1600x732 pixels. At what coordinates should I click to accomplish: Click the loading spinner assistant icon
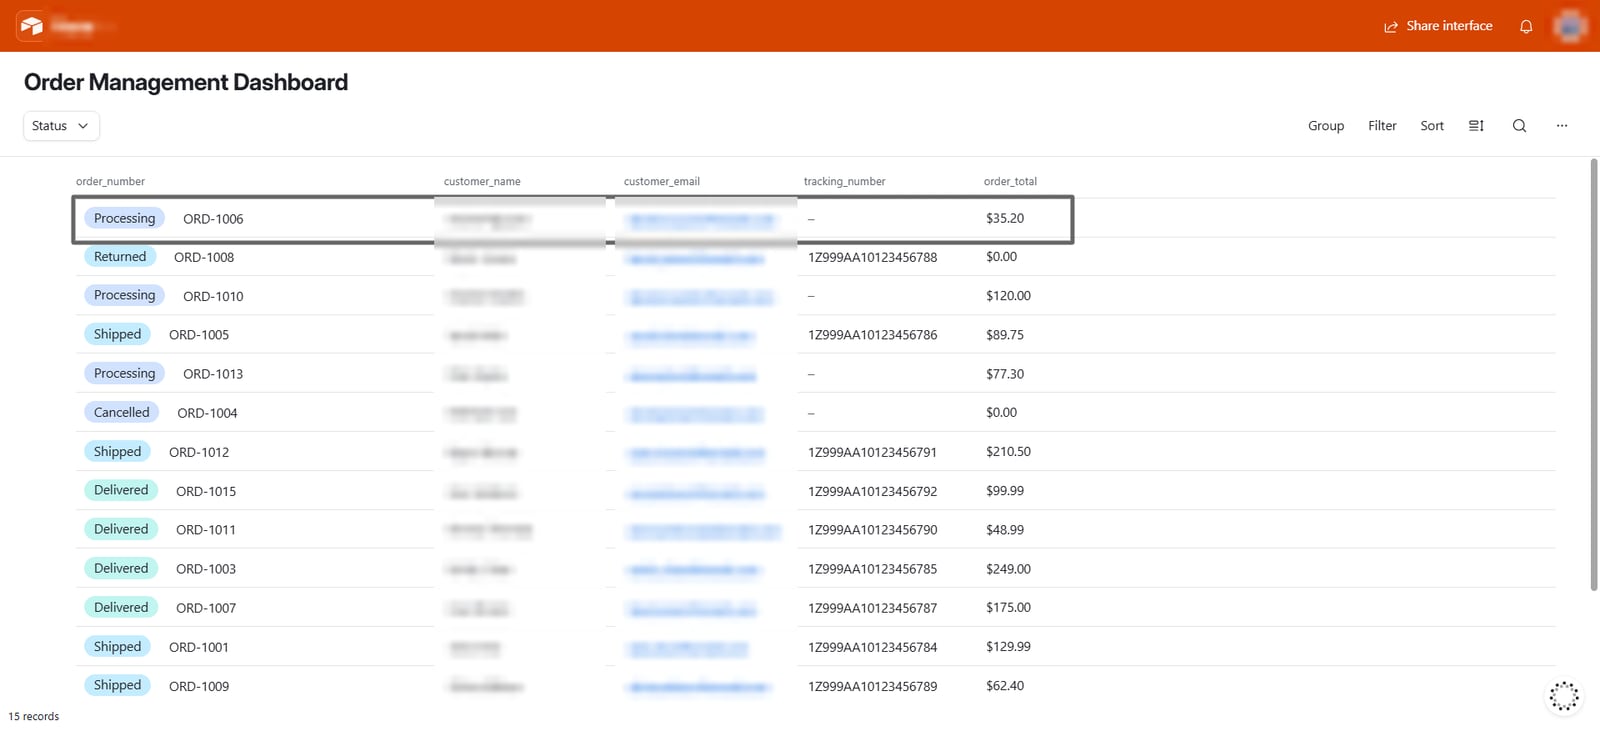[x=1564, y=696]
